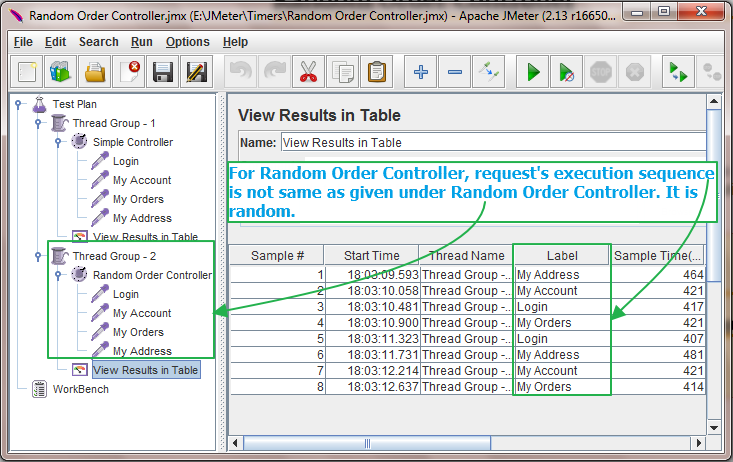The image size is (733, 462).
Task: Select My Address under Random Order Controller
Action: [142, 351]
